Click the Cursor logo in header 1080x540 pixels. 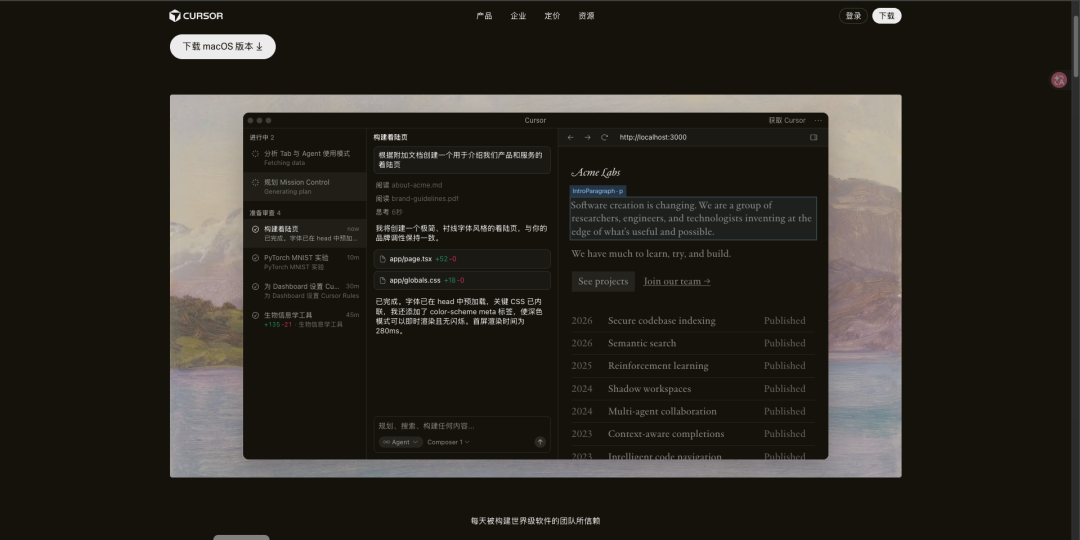coord(196,16)
